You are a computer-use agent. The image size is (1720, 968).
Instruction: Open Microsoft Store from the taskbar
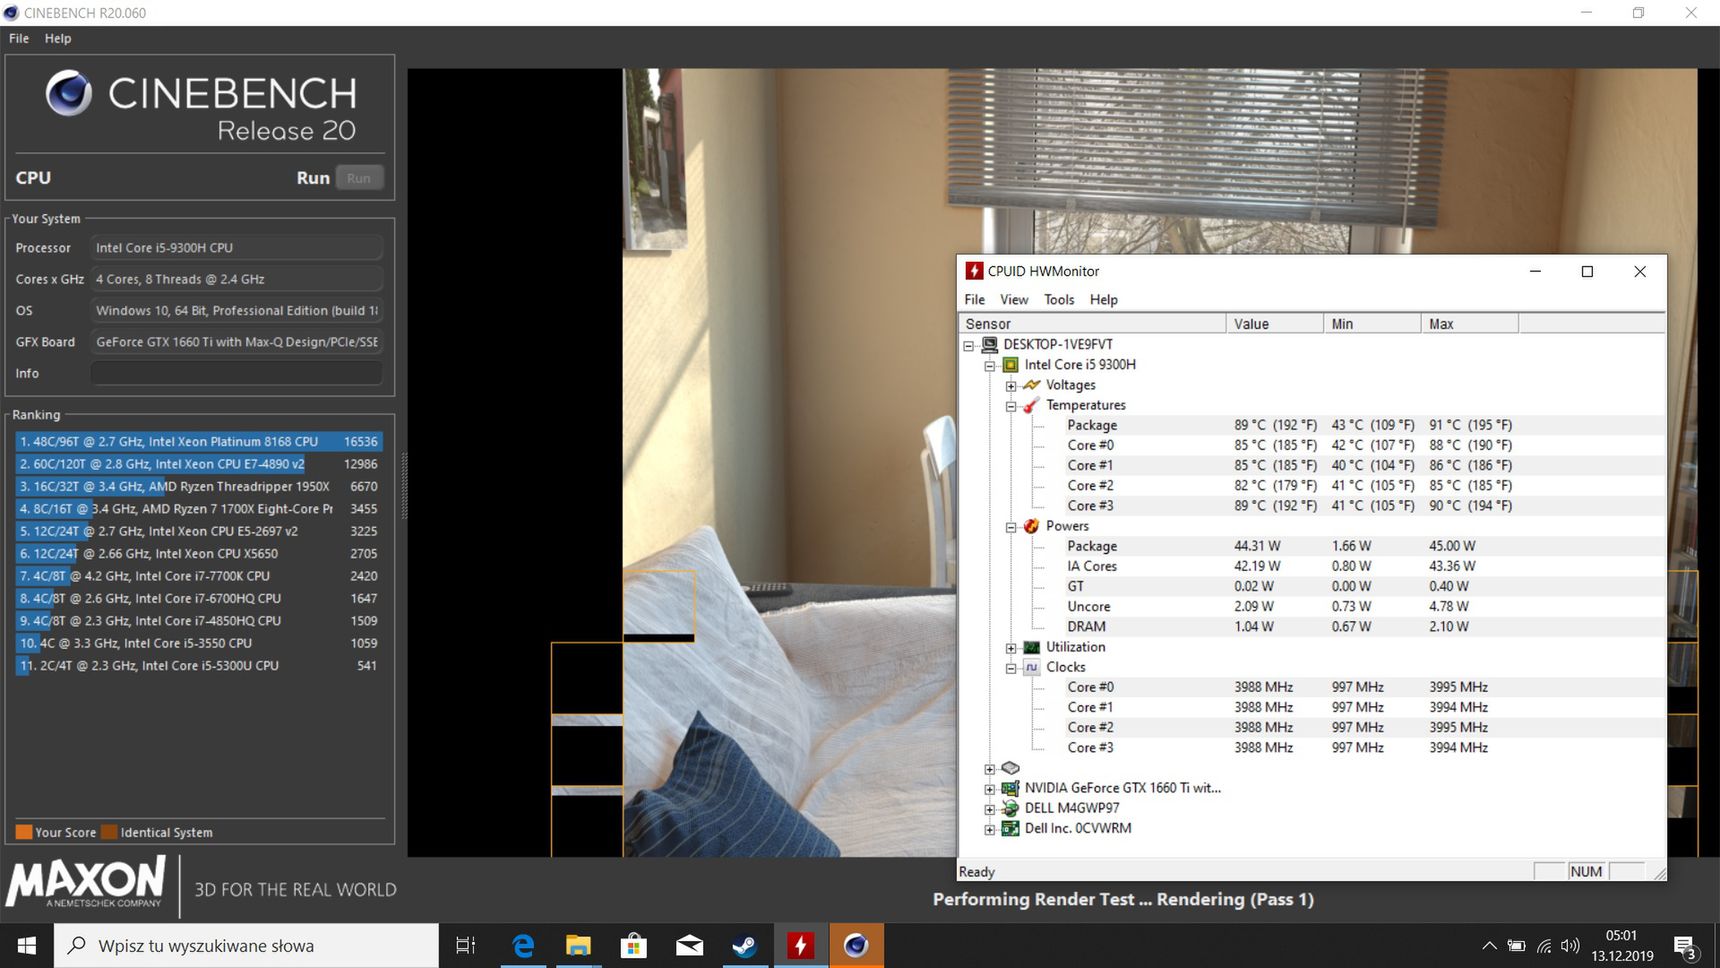[x=634, y=945]
